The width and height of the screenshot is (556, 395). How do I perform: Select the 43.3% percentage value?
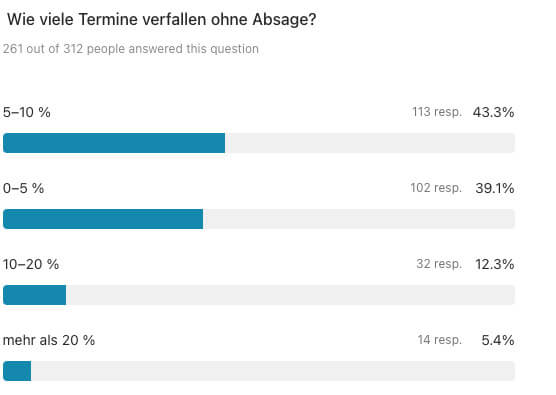tap(493, 112)
